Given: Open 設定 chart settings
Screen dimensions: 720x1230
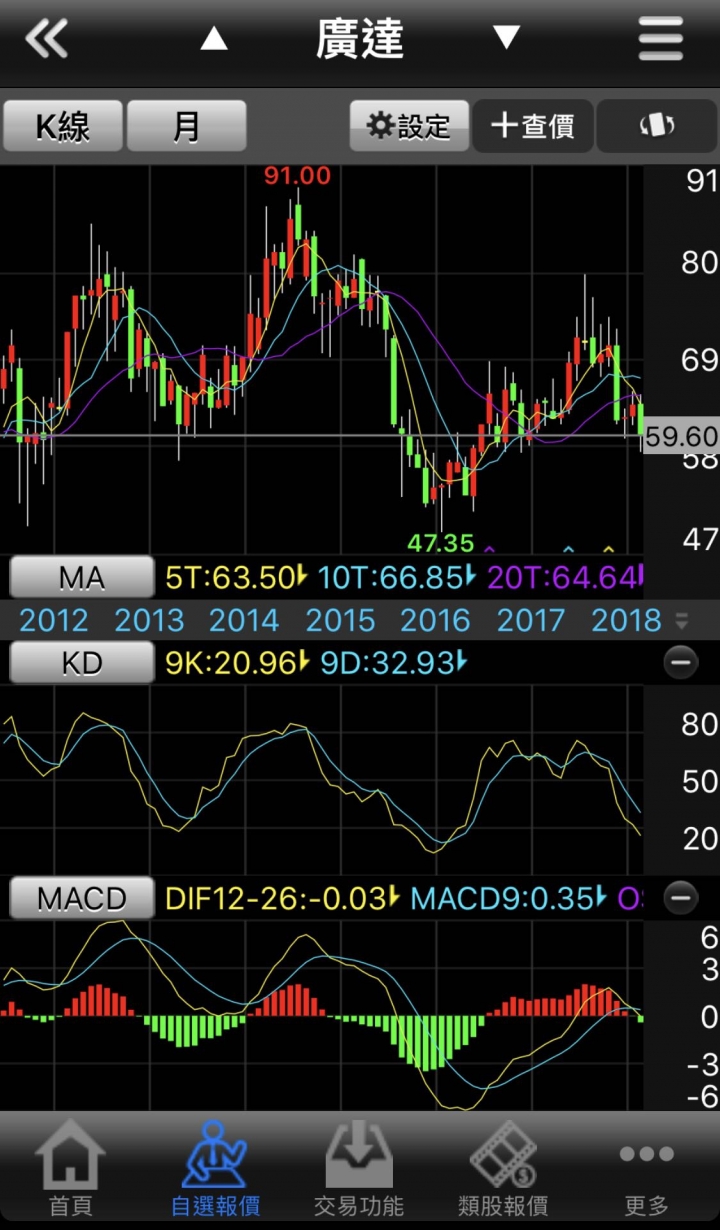Looking at the screenshot, I should coord(409,126).
